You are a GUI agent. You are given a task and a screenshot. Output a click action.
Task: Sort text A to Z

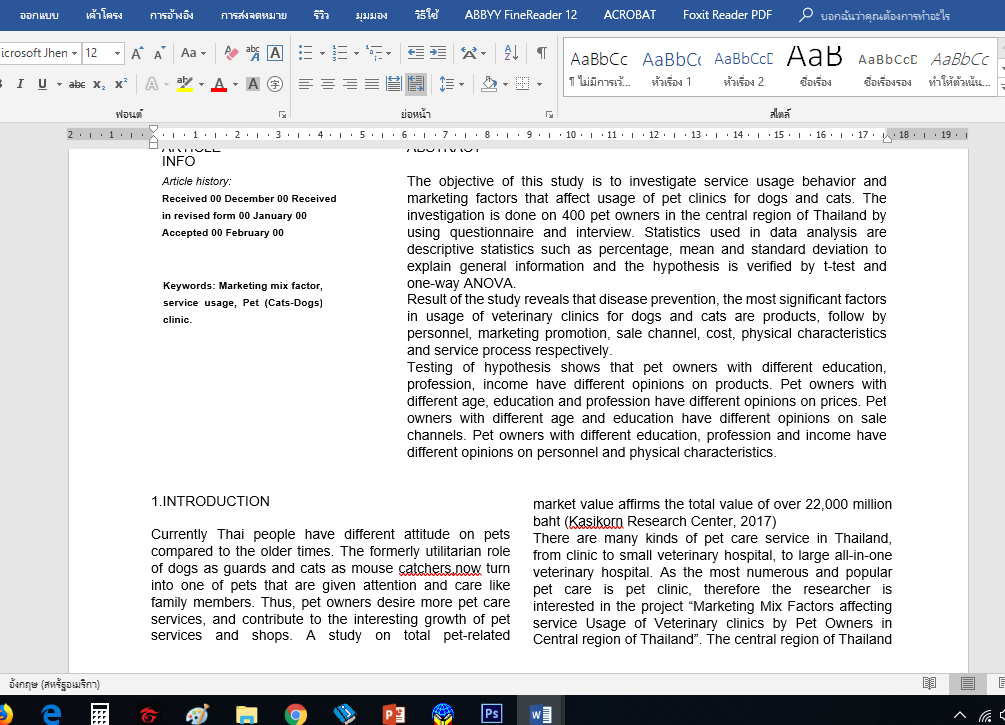(511, 53)
